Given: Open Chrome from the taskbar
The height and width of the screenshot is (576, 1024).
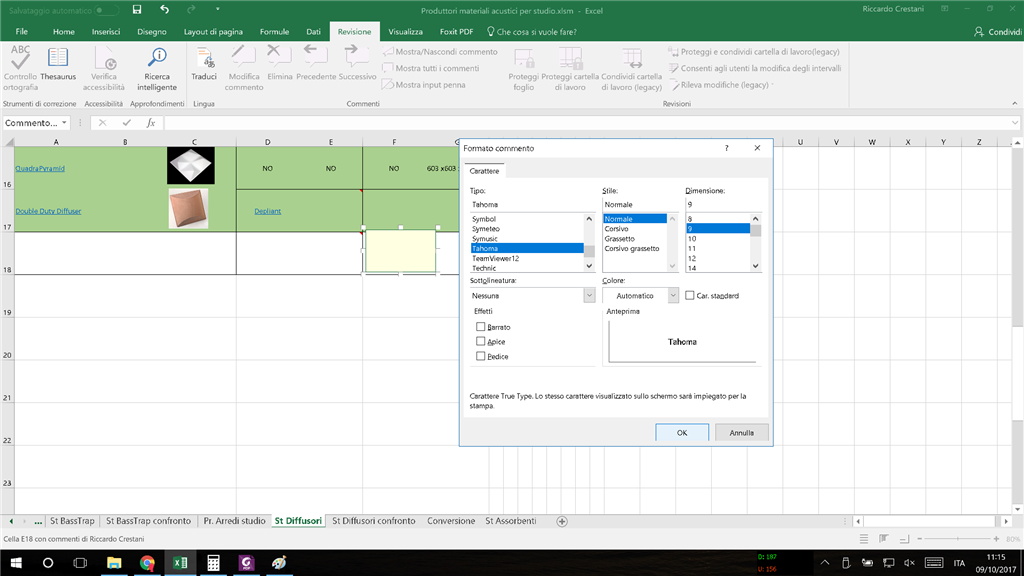Looking at the screenshot, I should point(147,562).
